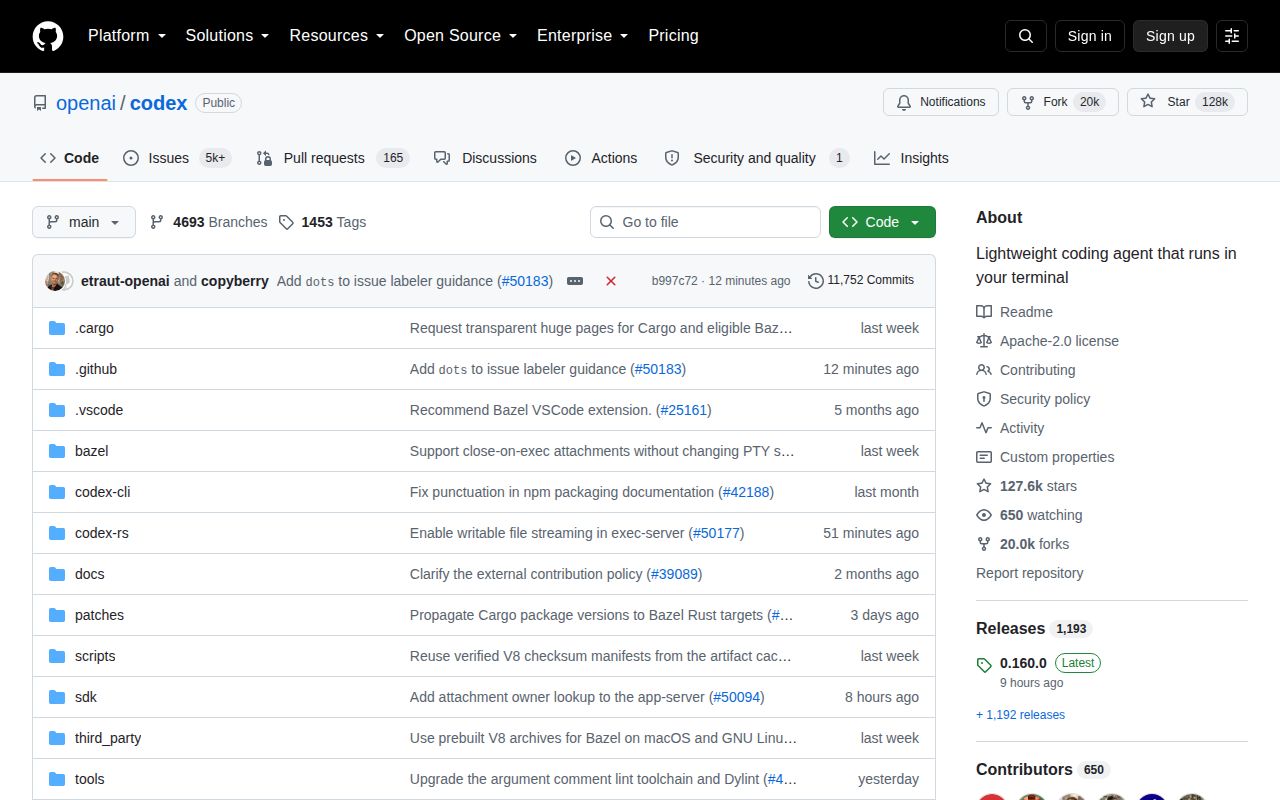1280x800 pixels.
Task: Open the Pricing link
Action: click(x=673, y=36)
